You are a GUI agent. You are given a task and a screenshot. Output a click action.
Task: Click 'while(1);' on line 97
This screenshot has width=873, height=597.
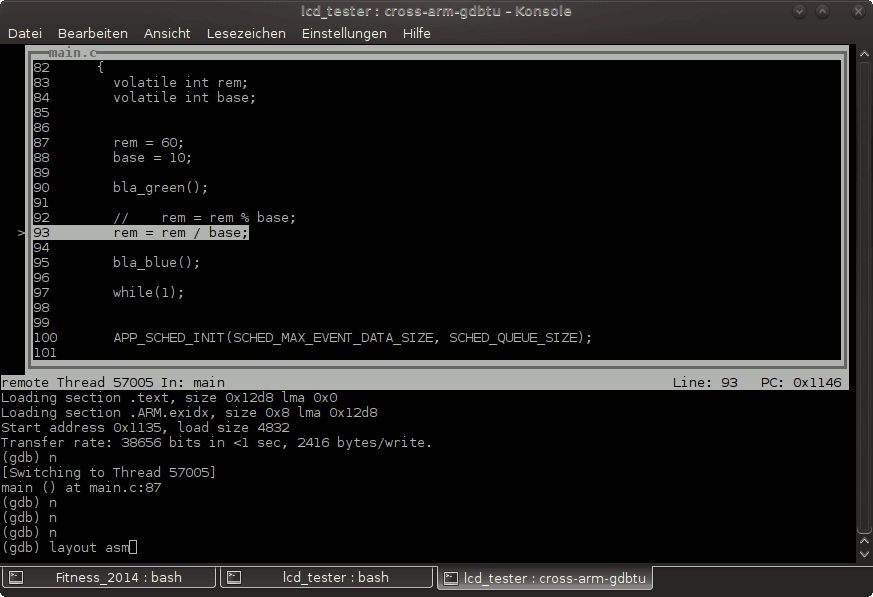click(x=148, y=292)
